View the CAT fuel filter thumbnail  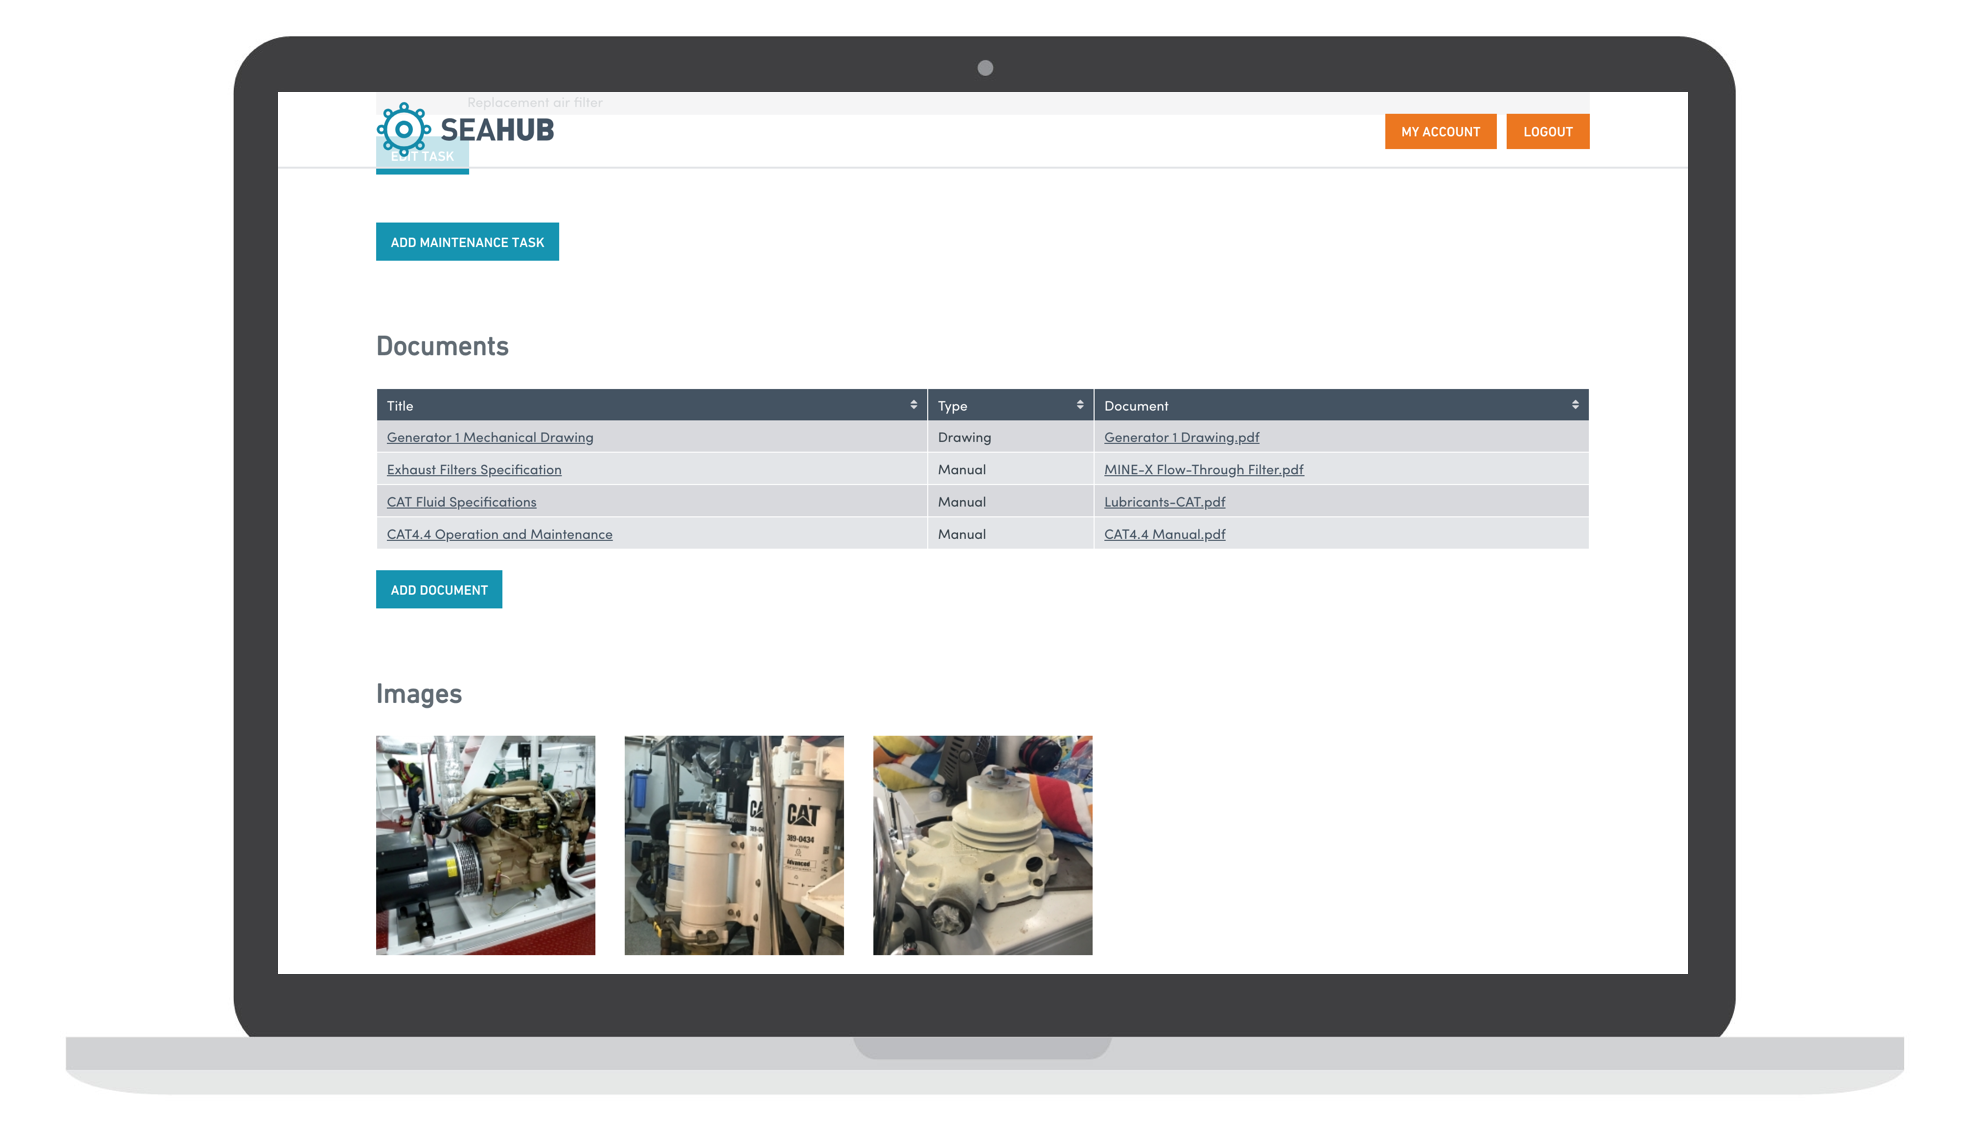733,845
